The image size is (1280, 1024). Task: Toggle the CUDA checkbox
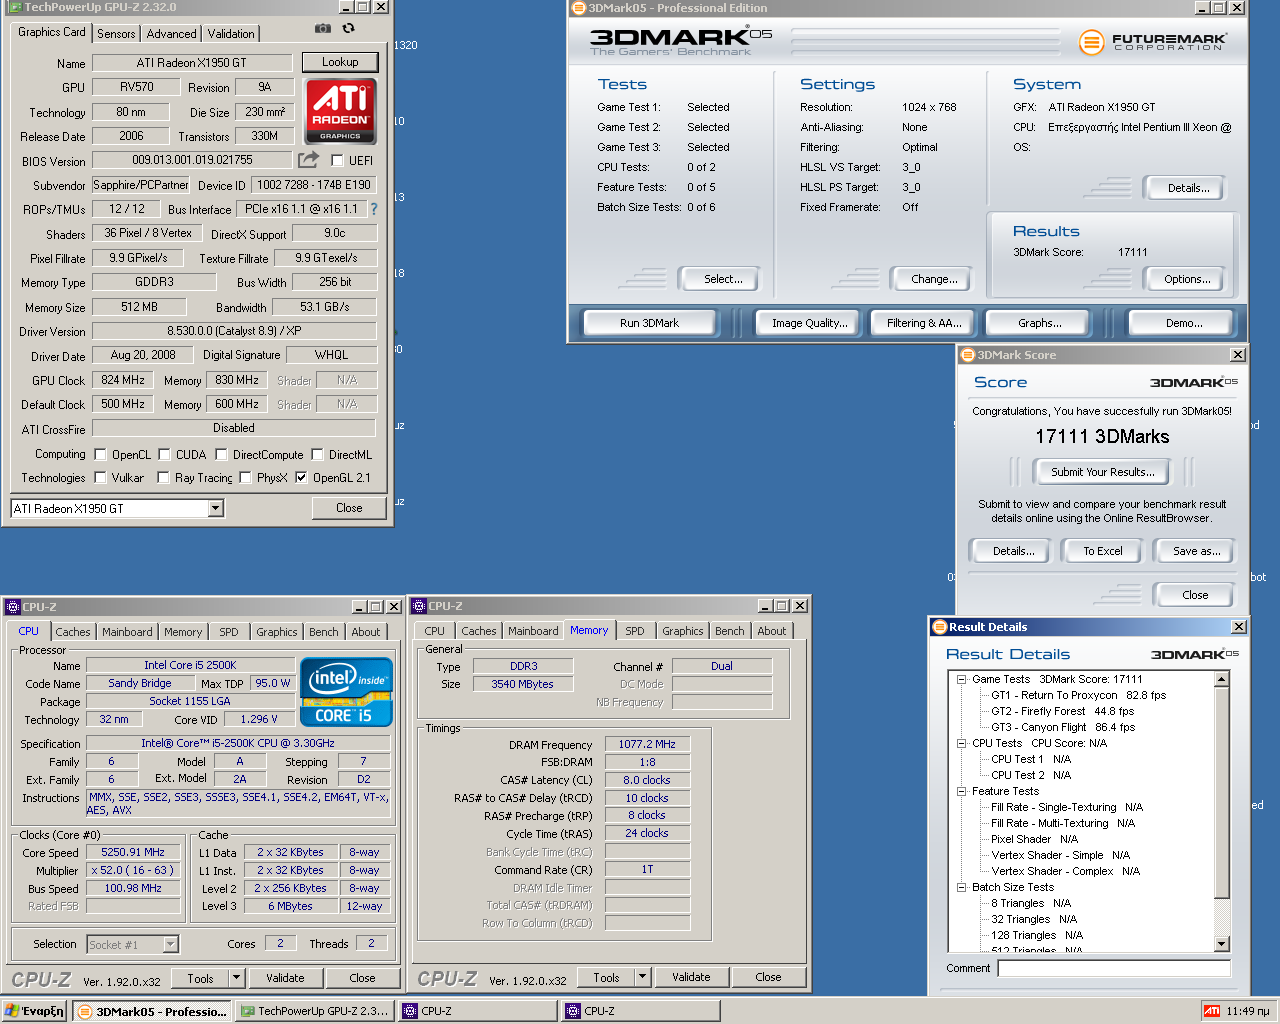164,454
